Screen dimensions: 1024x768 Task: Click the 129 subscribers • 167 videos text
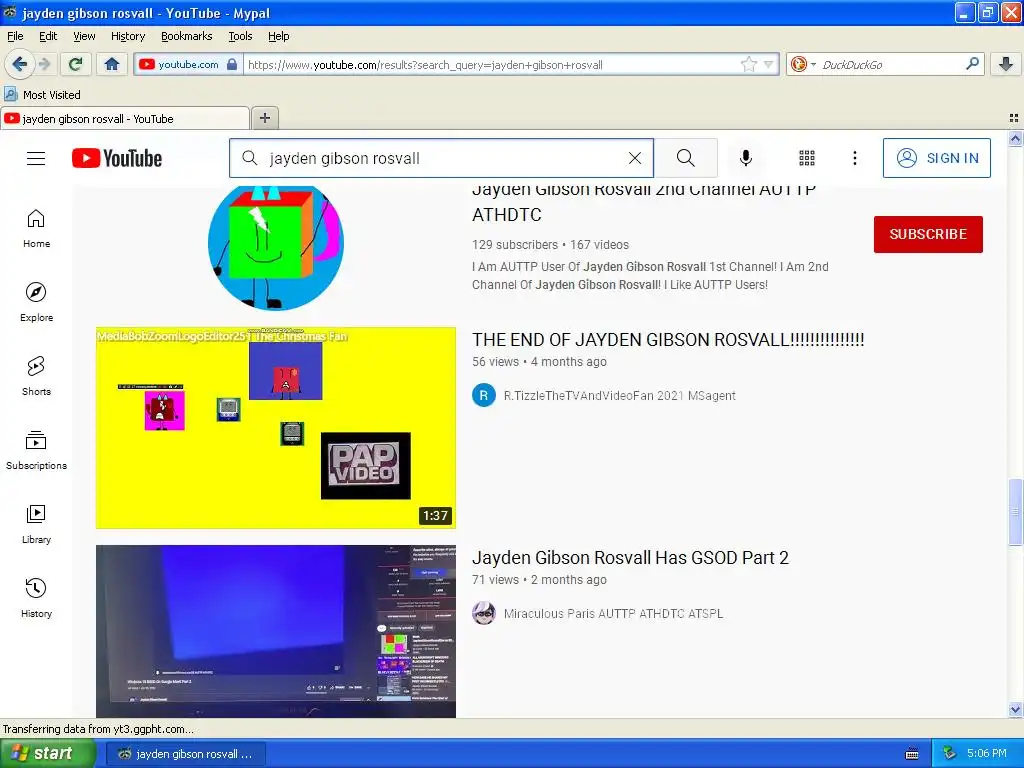click(550, 245)
